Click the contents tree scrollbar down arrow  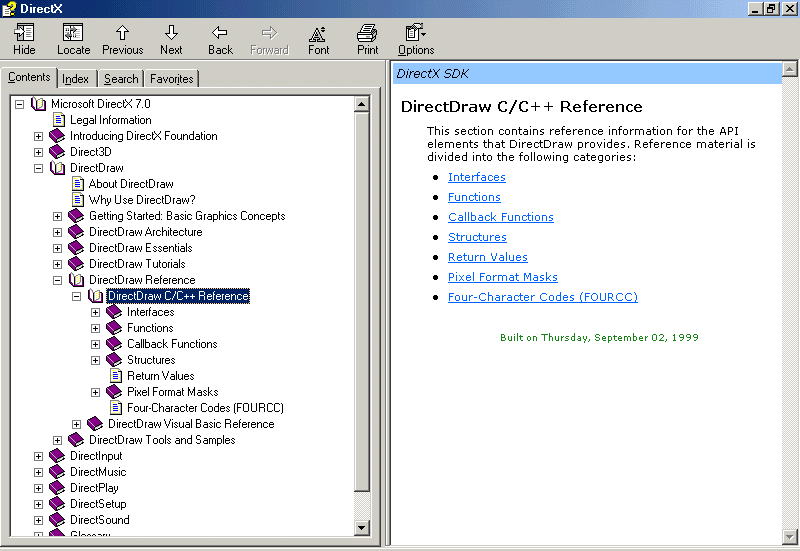pos(362,527)
